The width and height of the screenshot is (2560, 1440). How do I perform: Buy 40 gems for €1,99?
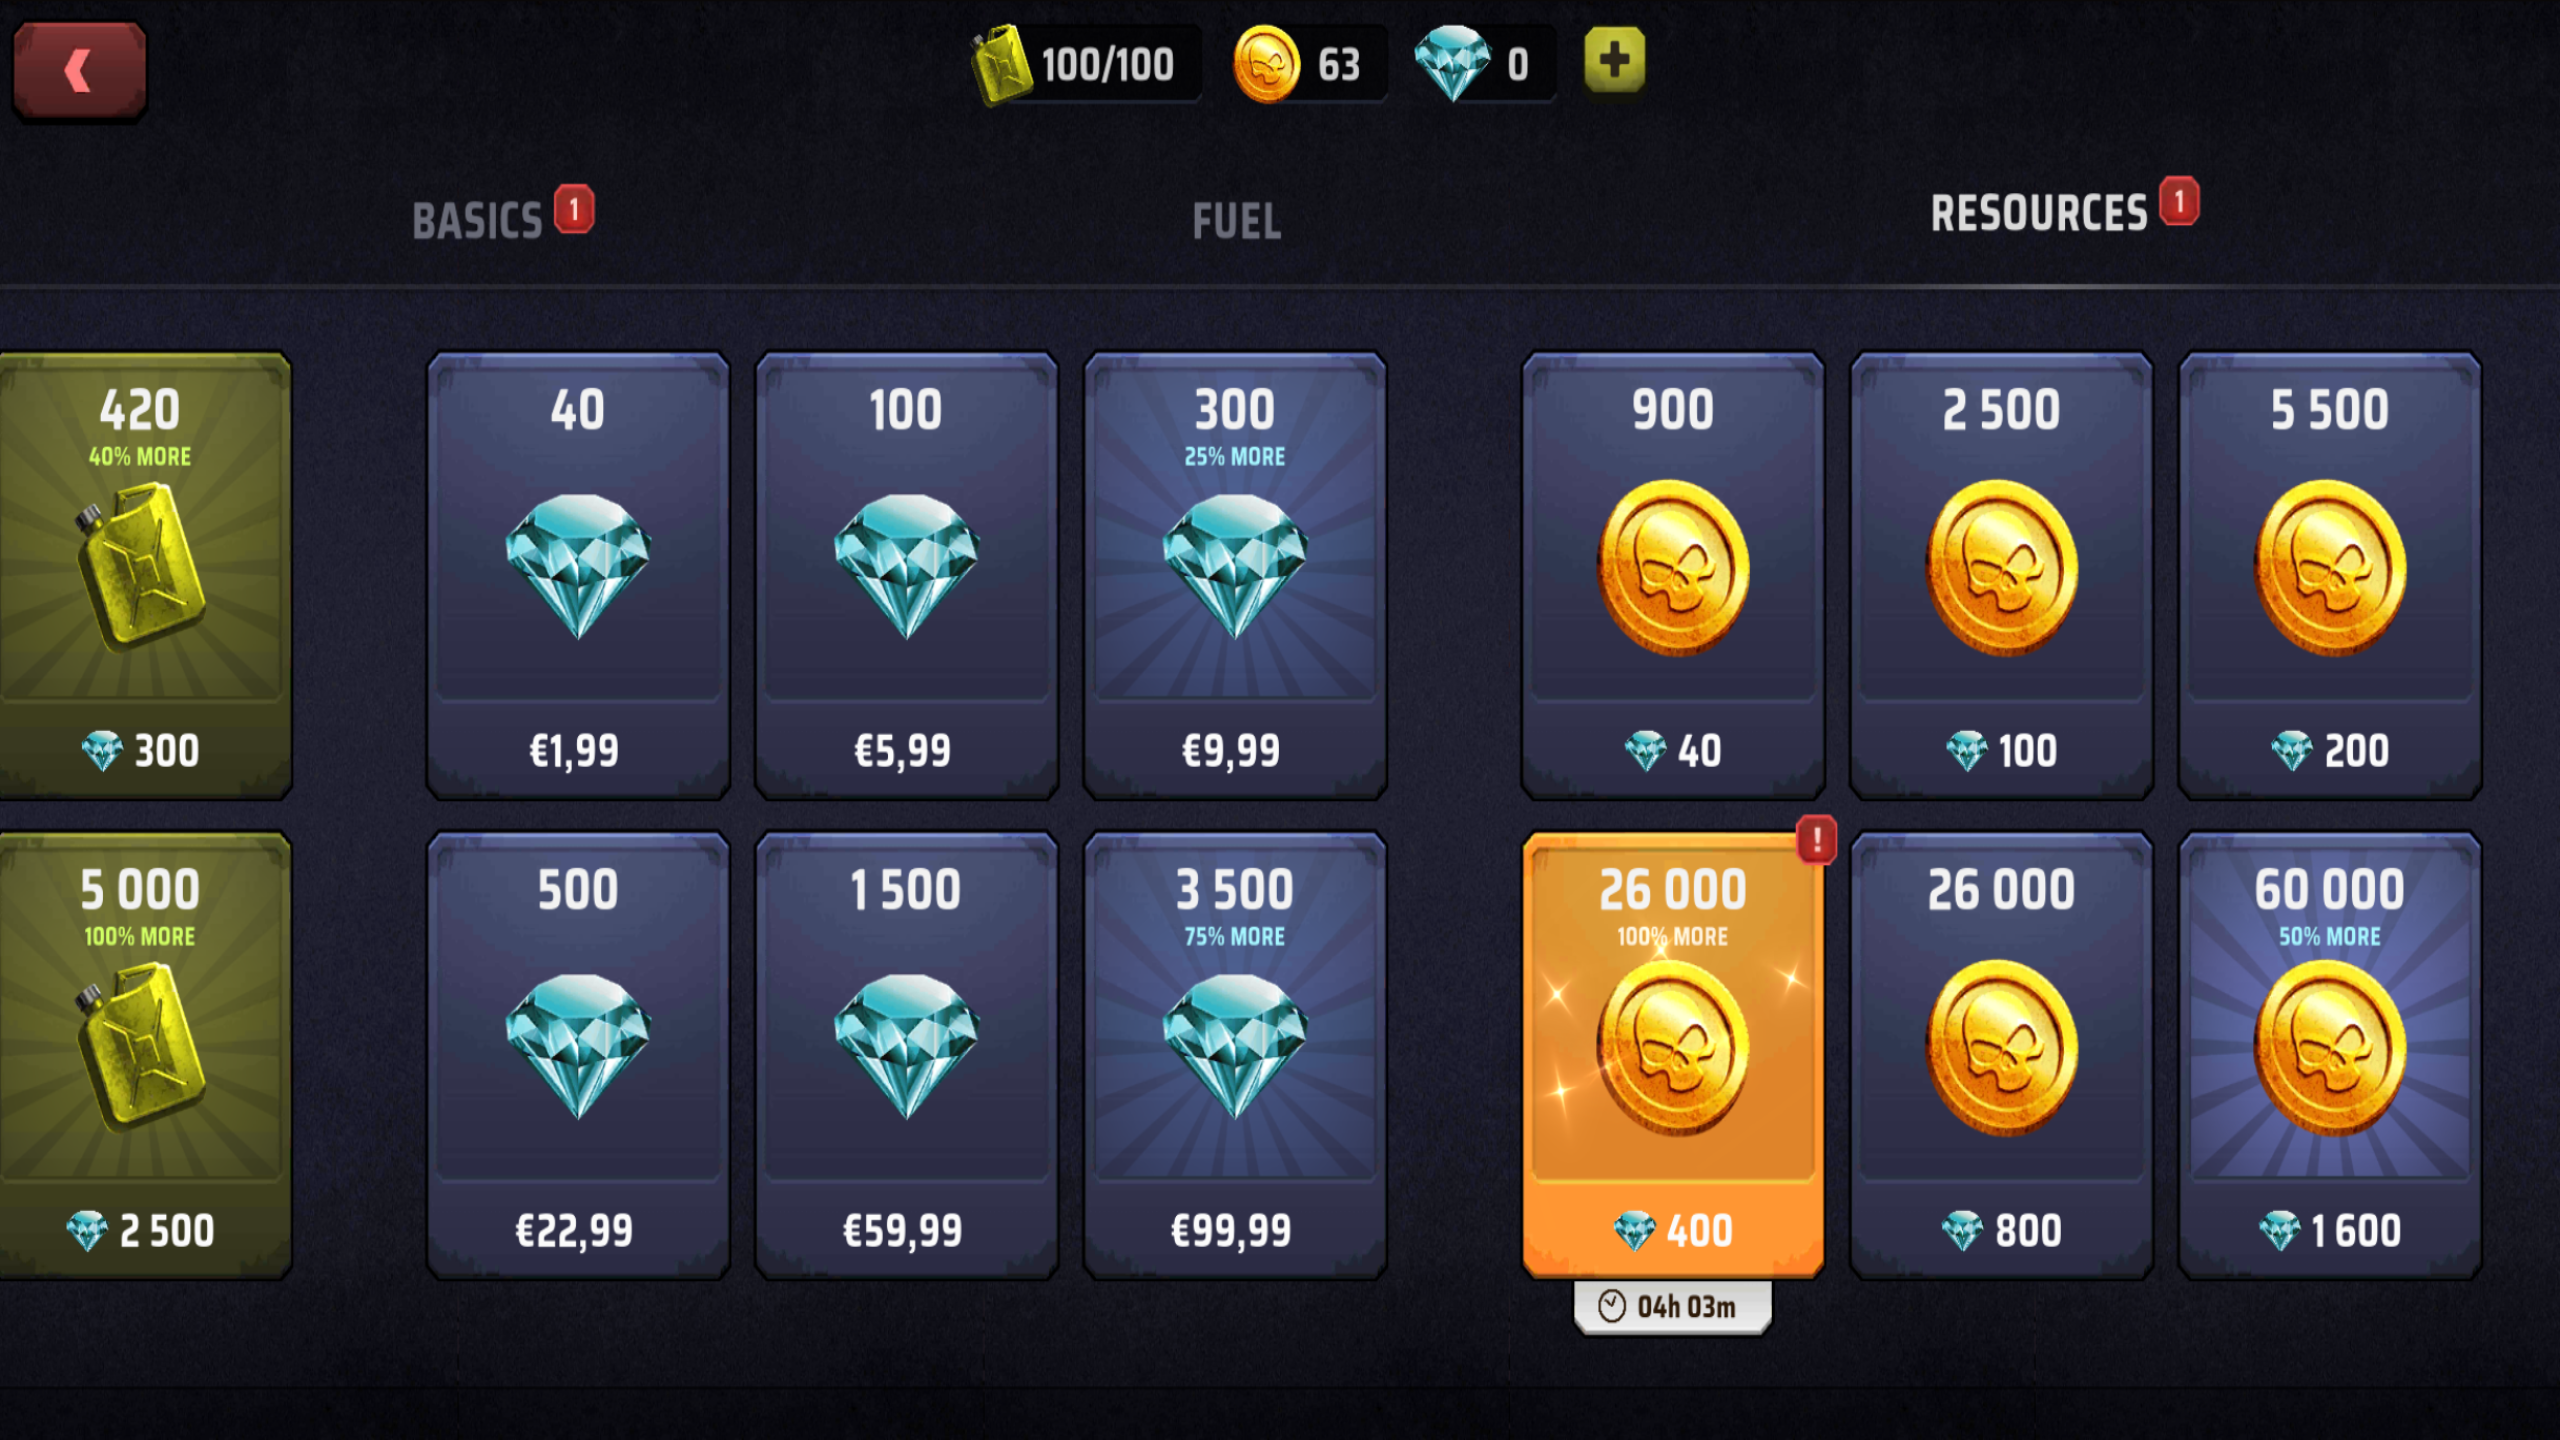[578, 575]
